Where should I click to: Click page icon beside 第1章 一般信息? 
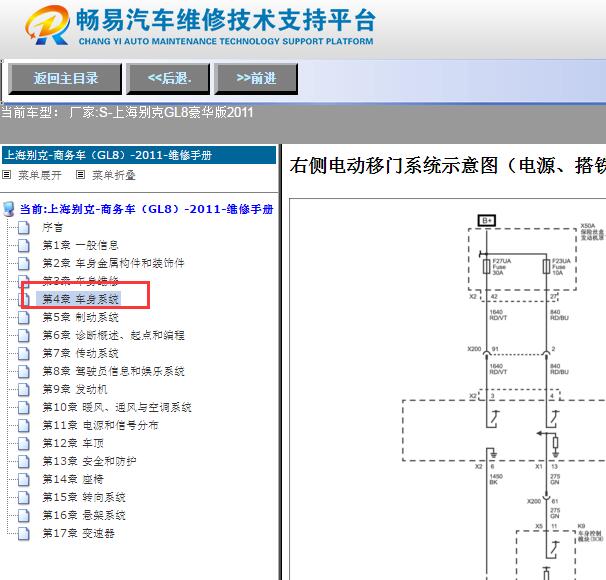tap(24, 245)
